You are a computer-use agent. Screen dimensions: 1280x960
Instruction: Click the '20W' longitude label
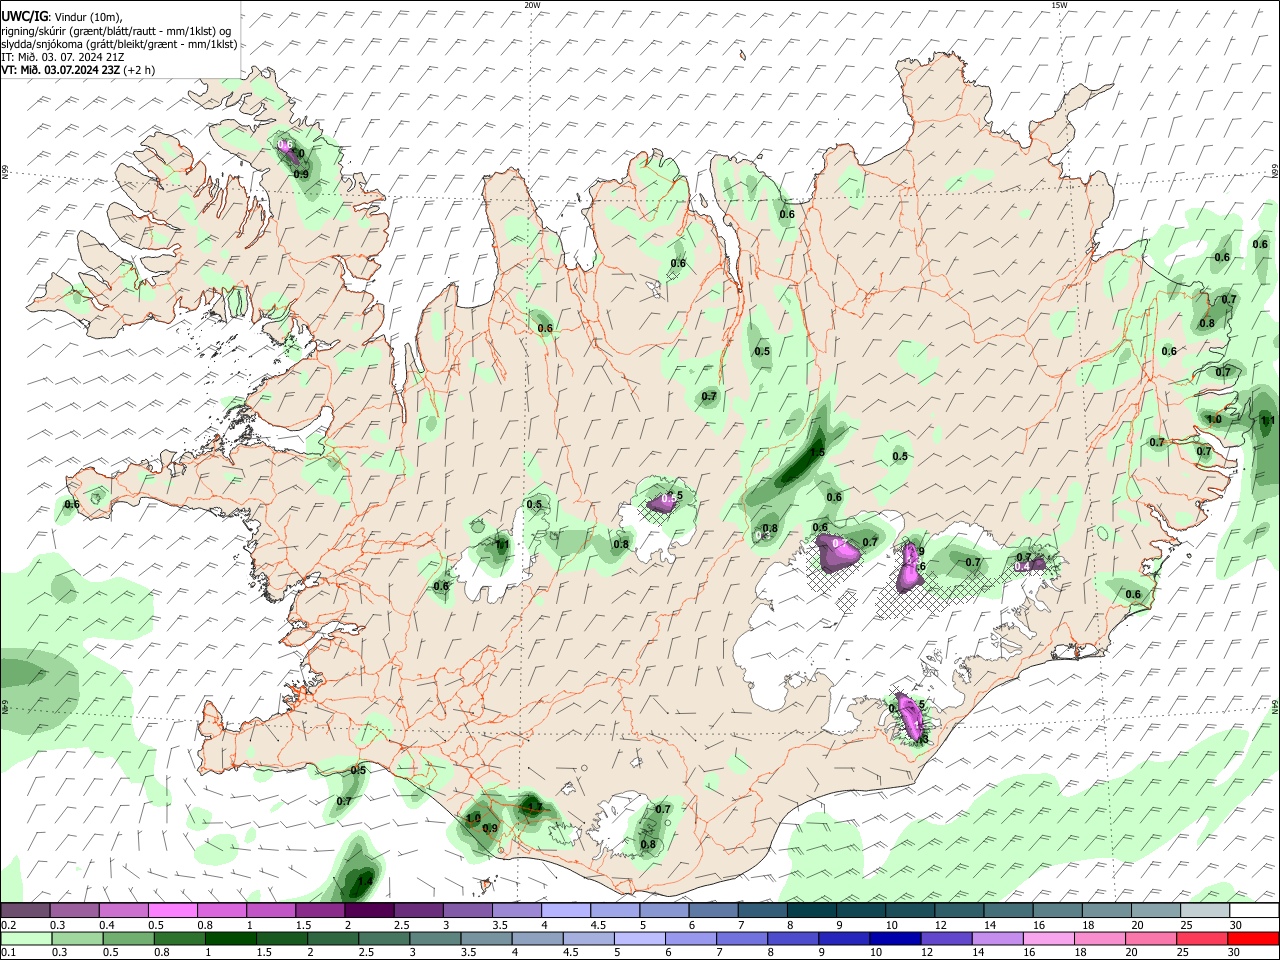click(x=532, y=5)
